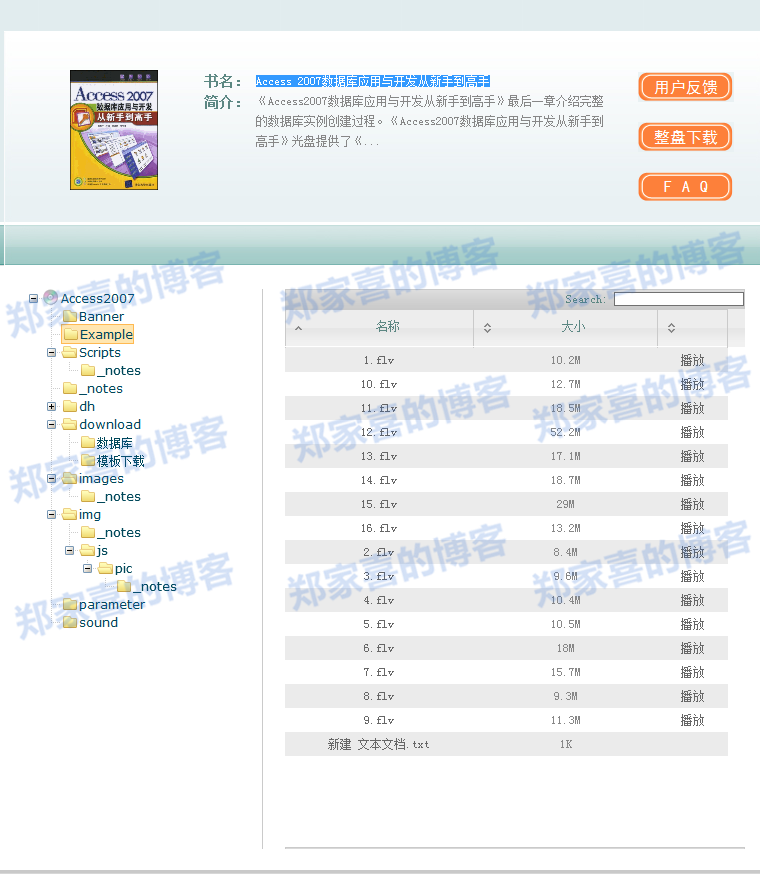
Task: Expand the dh folder node
Action: pyautogui.click(x=51, y=406)
